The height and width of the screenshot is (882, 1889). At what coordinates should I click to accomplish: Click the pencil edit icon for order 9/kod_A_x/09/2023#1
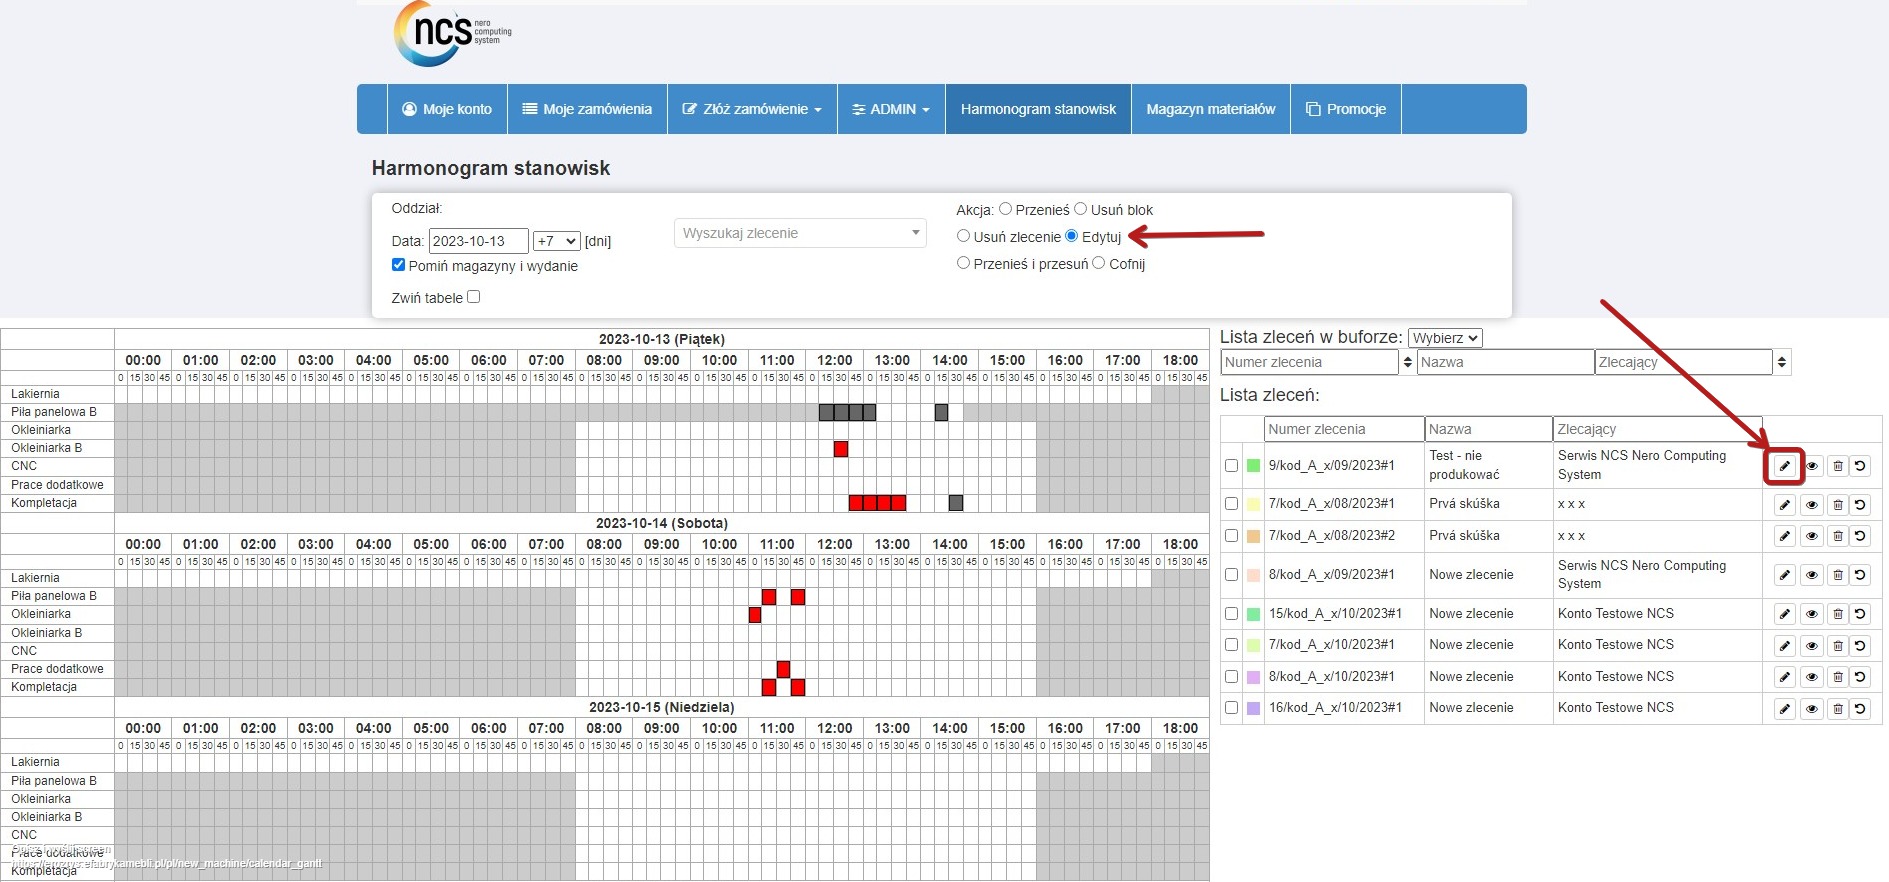click(1784, 466)
